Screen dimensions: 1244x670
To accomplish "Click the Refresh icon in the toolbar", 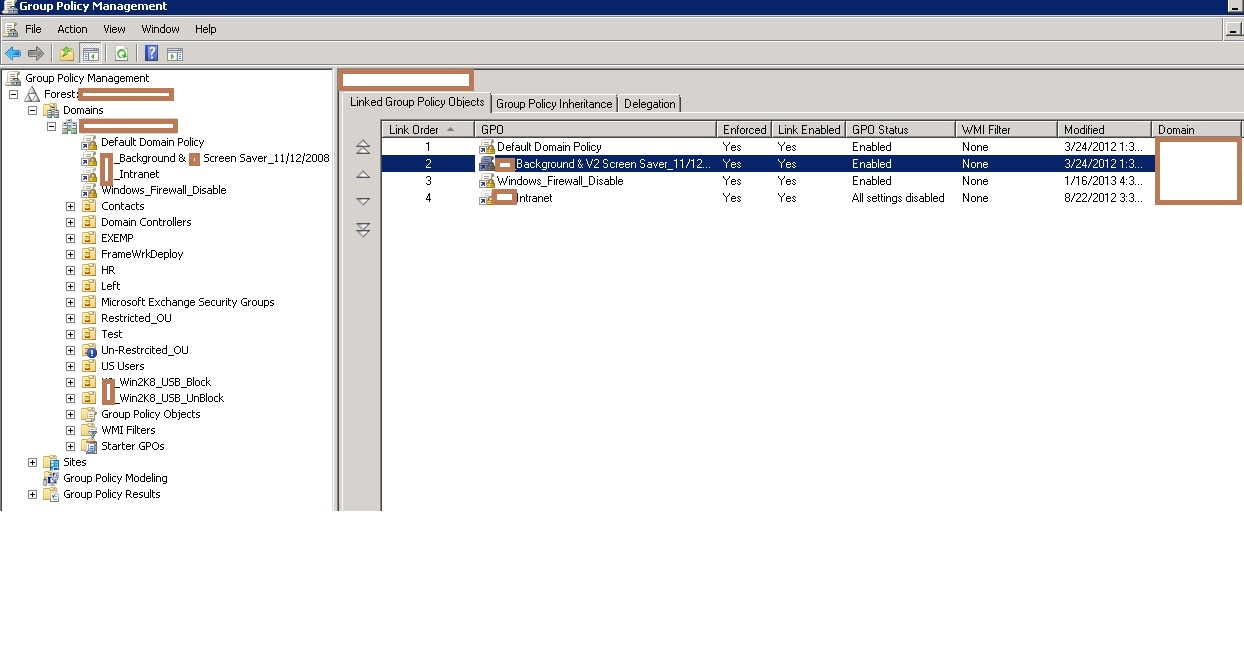I will coord(121,53).
